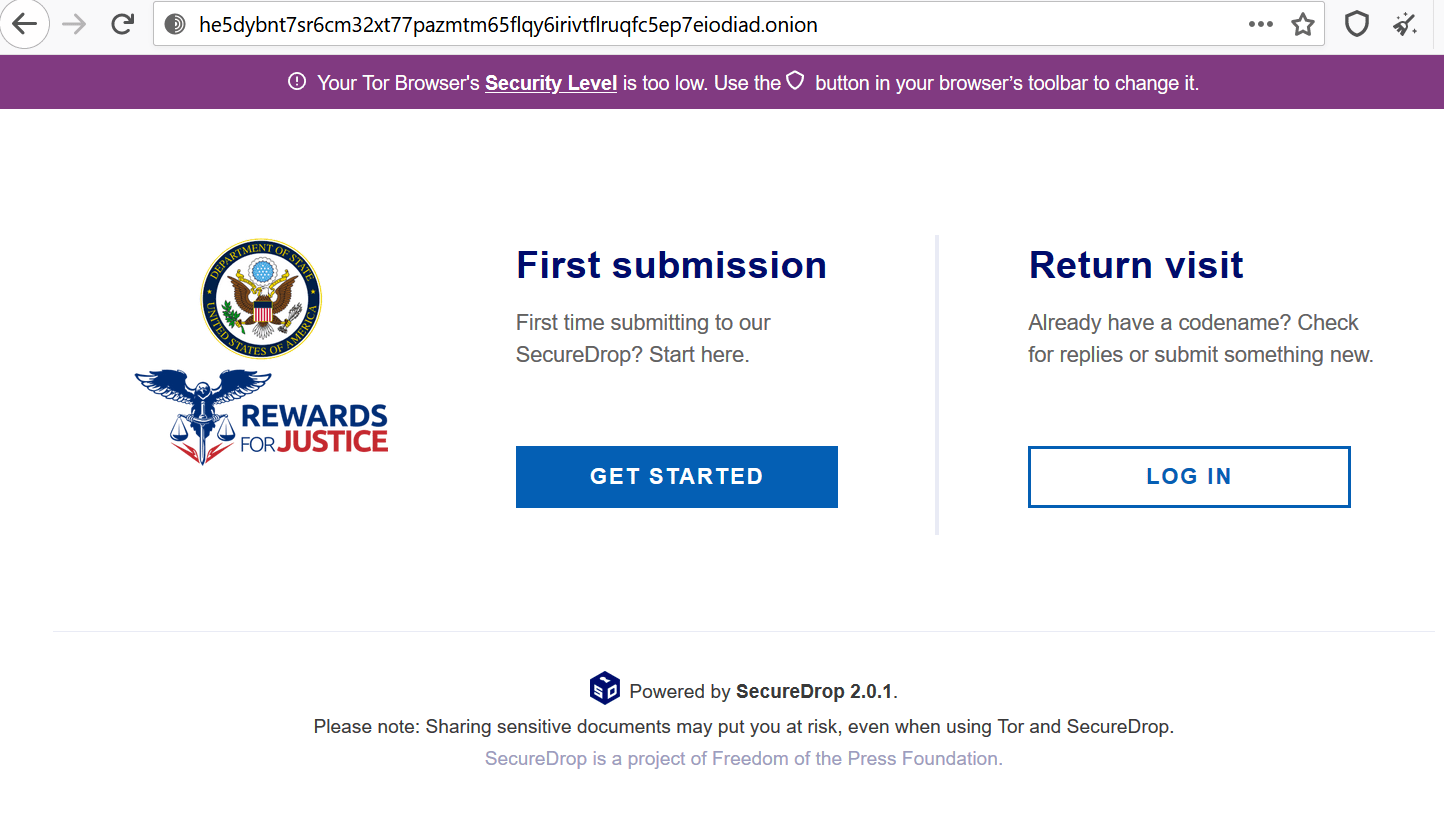1444x814 pixels.
Task: Click the alert icon in the purple banner
Action: (x=297, y=82)
